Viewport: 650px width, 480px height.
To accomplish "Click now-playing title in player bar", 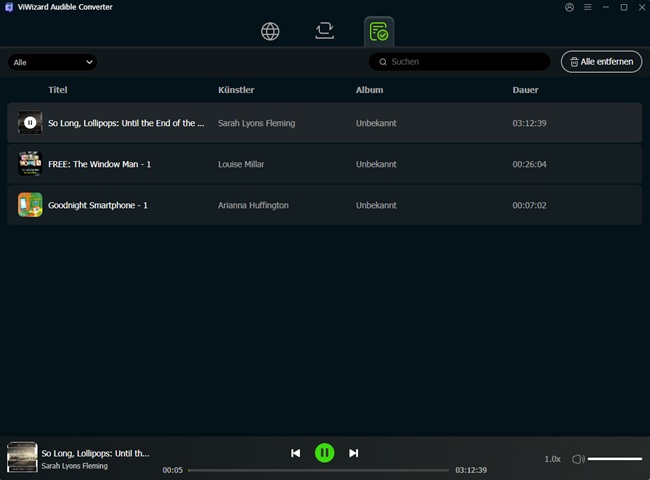I will coord(95,453).
